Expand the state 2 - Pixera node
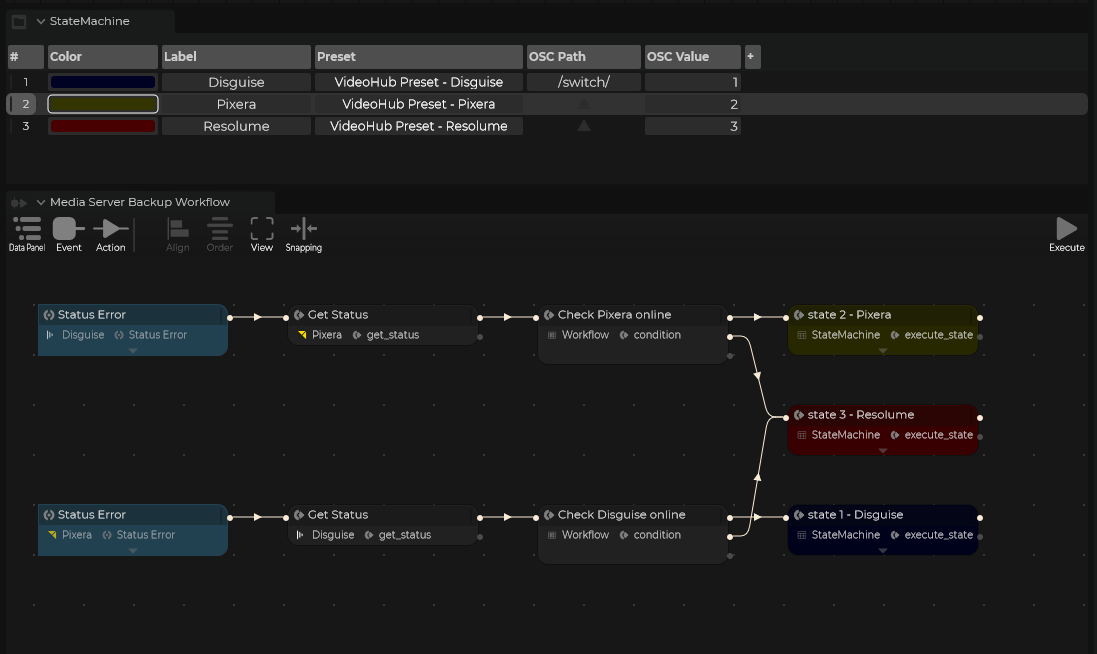The width and height of the screenshot is (1097, 654). click(883, 351)
